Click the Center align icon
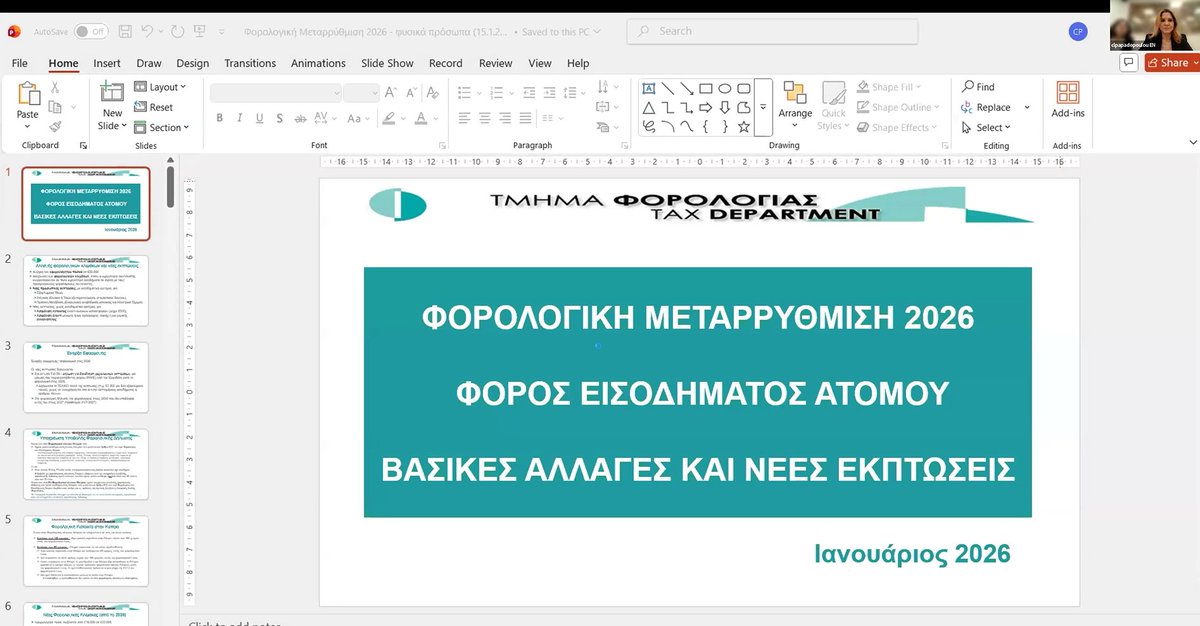 tap(484, 118)
